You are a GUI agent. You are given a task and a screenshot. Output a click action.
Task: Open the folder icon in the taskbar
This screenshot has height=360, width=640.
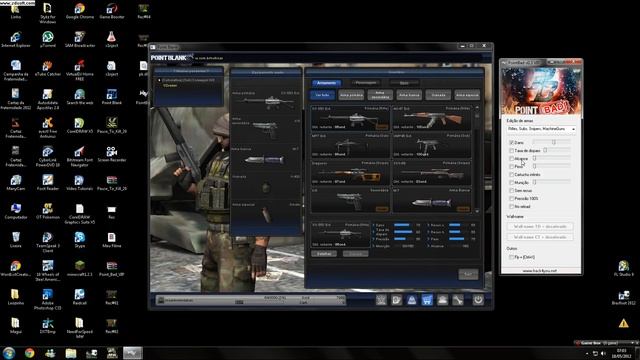pos(71,353)
